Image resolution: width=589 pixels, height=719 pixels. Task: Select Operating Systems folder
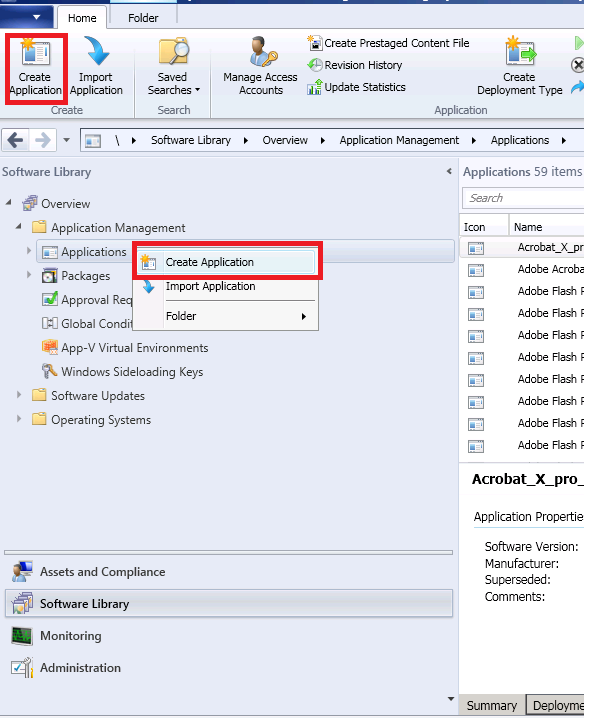92,420
